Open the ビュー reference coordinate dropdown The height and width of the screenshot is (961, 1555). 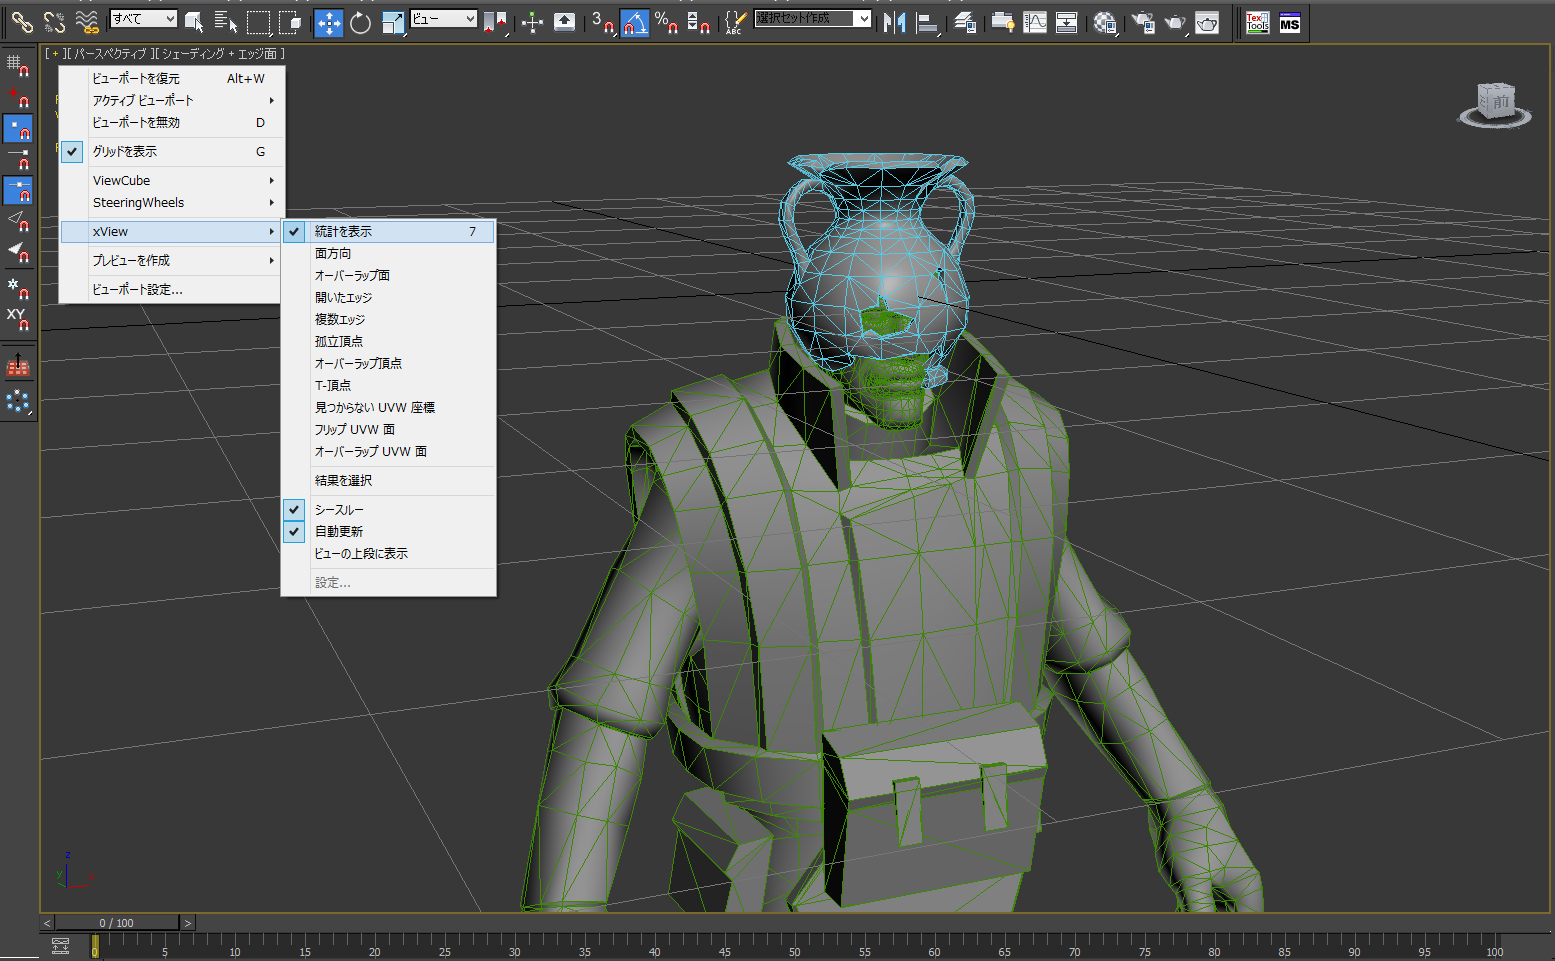point(443,19)
